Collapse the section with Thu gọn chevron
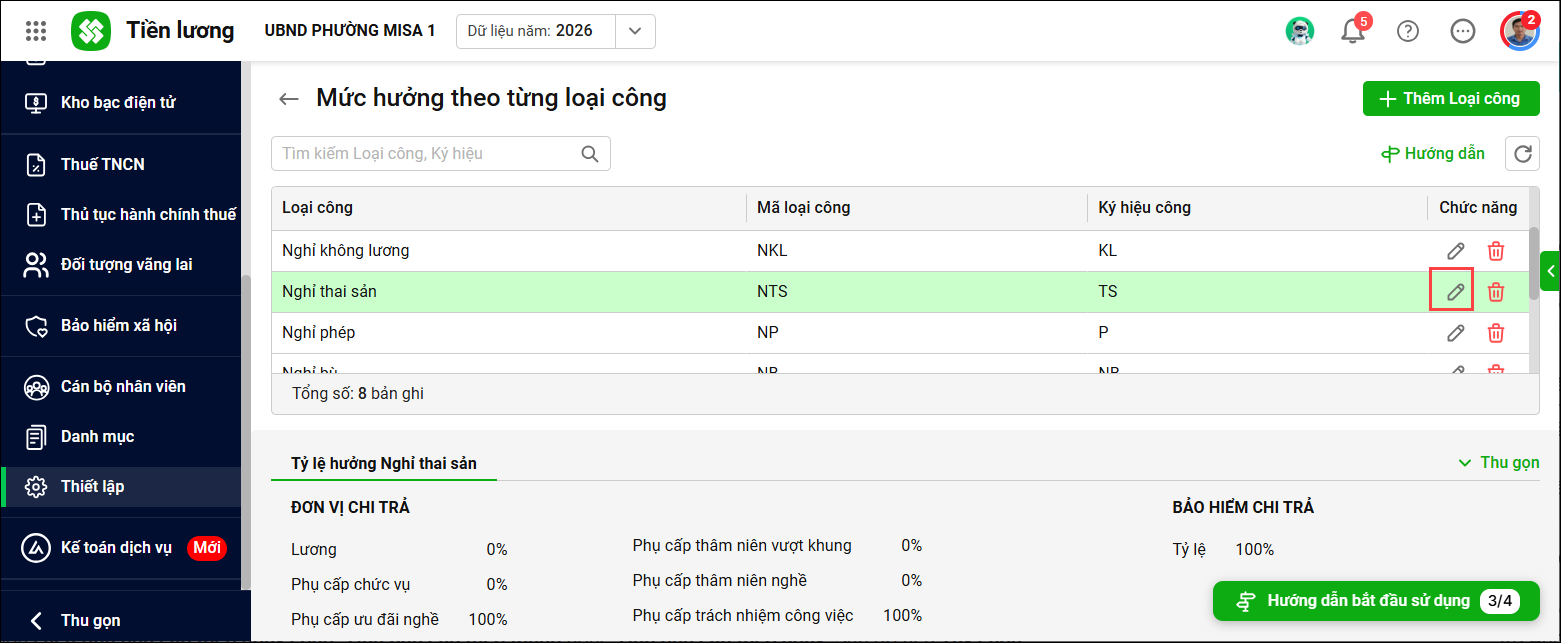 click(1498, 462)
